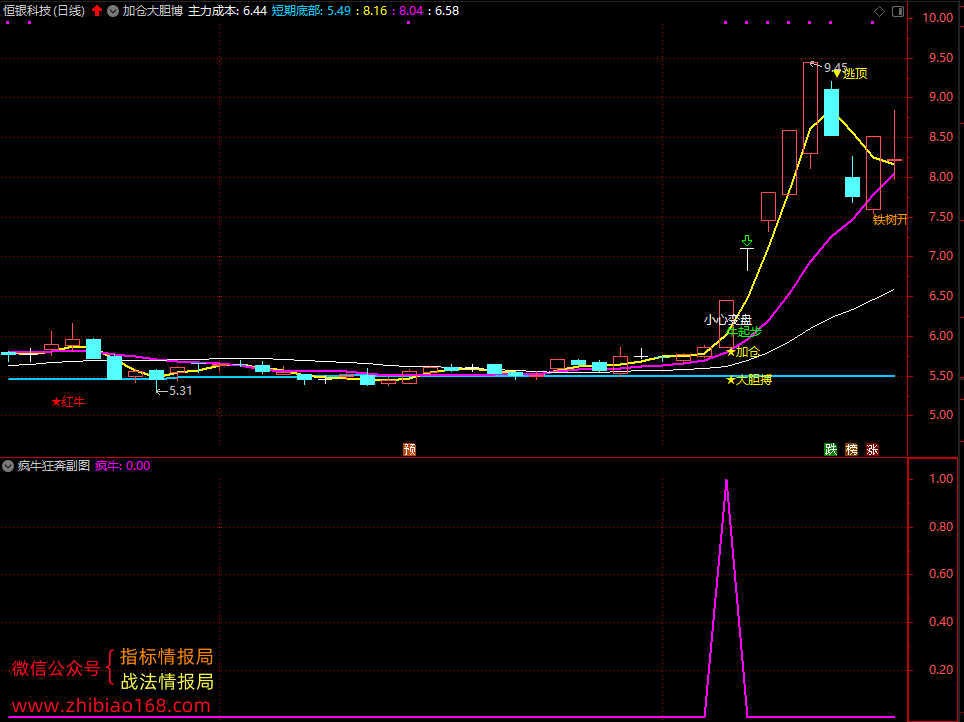Click the diamond icon at chart top-right
Image resolution: width=964 pixels, height=722 pixels.
point(879,11)
